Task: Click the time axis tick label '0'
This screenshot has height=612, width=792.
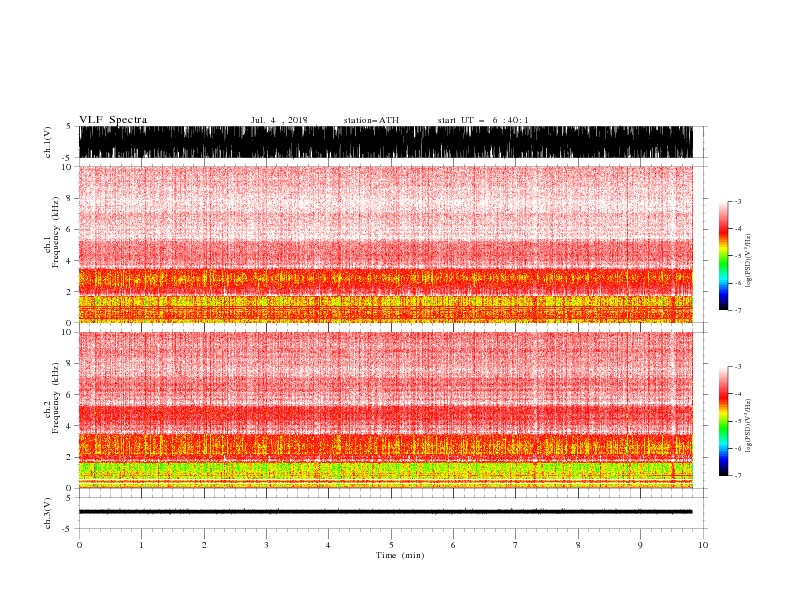Action: click(79, 545)
